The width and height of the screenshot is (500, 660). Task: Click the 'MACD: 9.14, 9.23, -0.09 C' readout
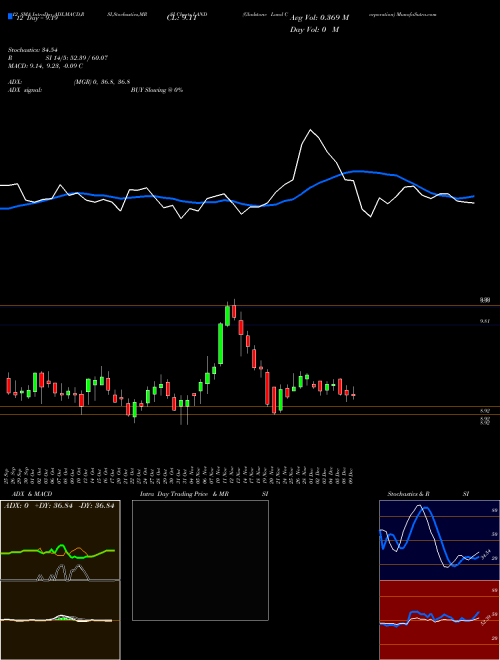coord(45,66)
